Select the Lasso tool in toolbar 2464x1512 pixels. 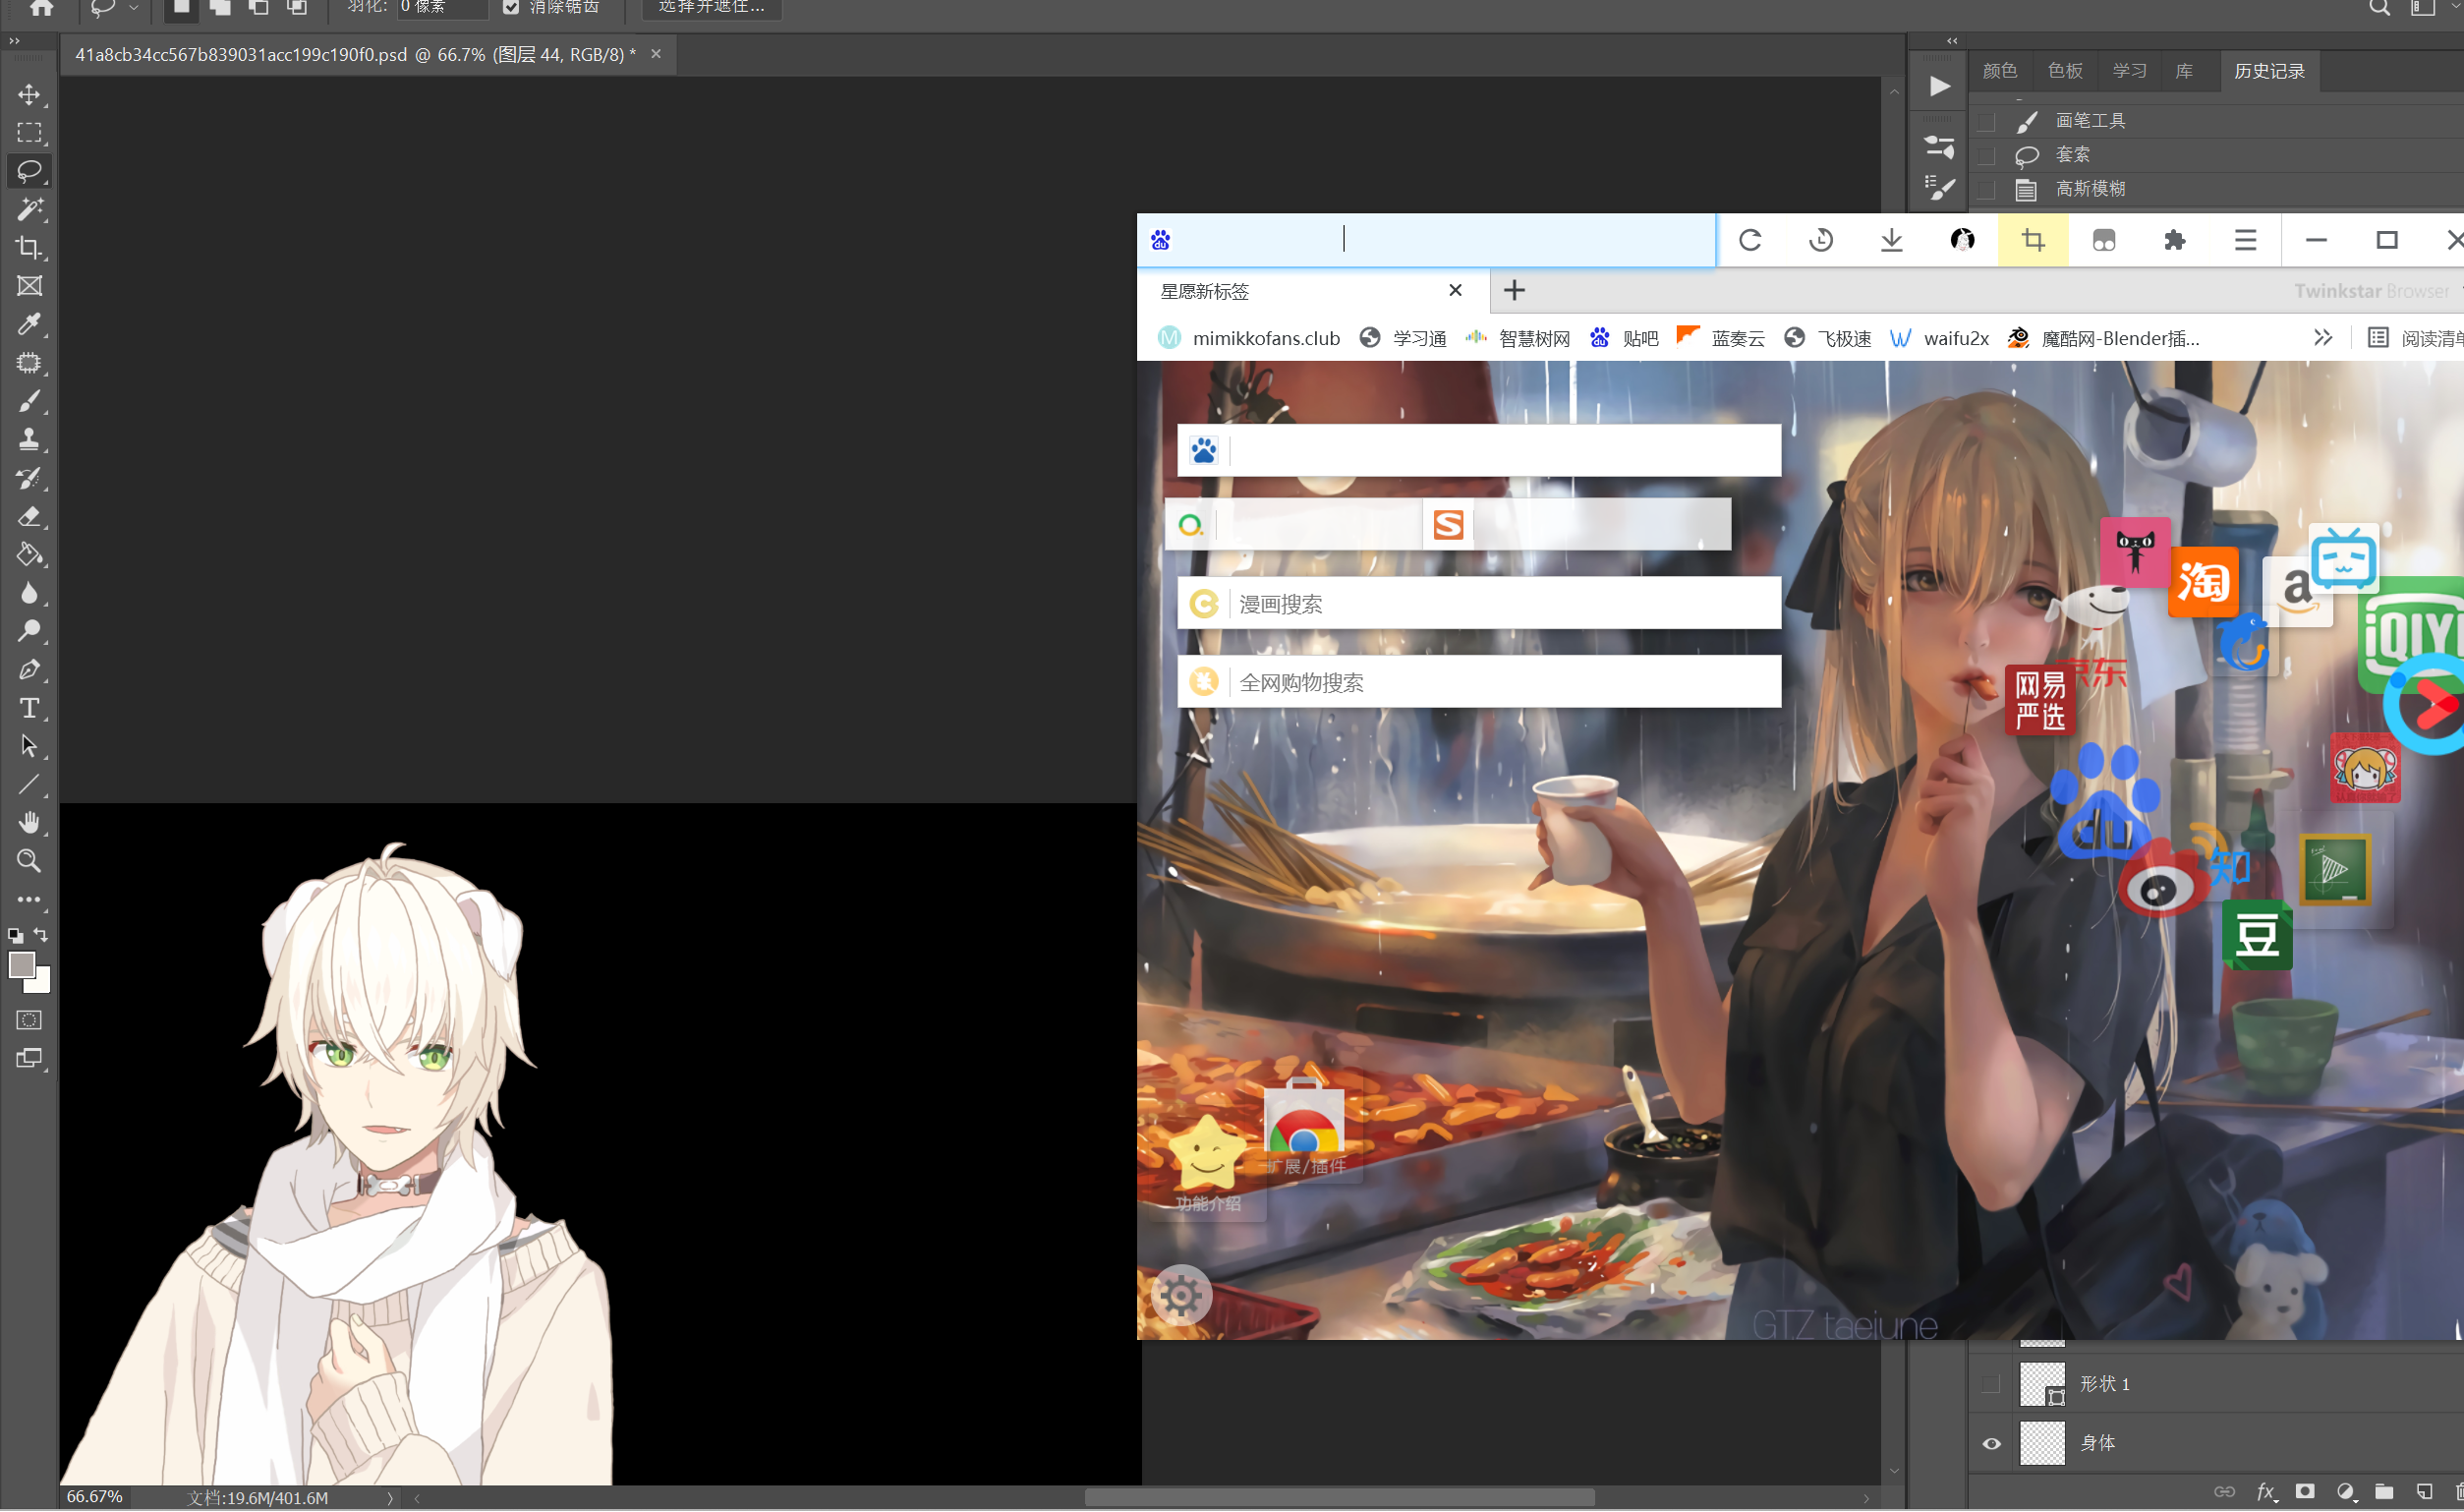[x=29, y=171]
